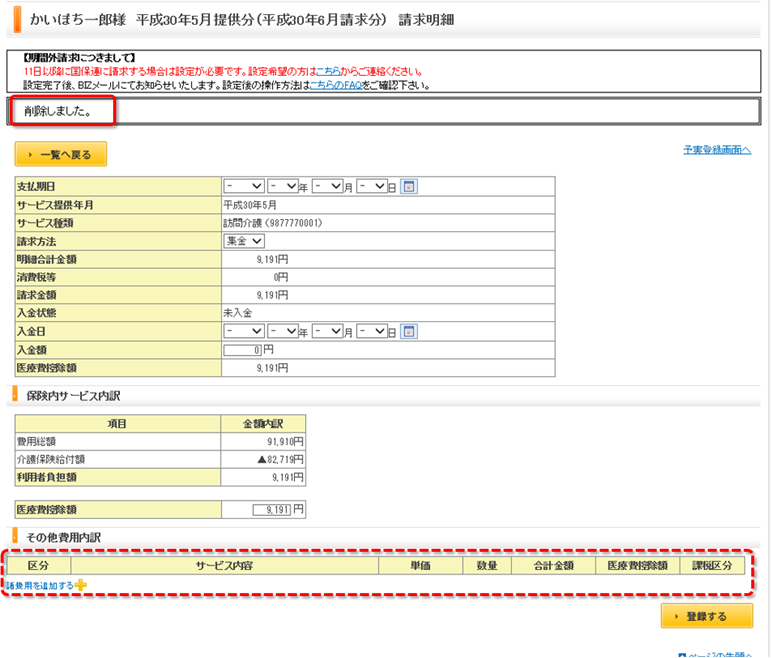This screenshot has width=771, height=658.
Task: Click the 項目 column header
Action: pyautogui.click(x=118, y=423)
